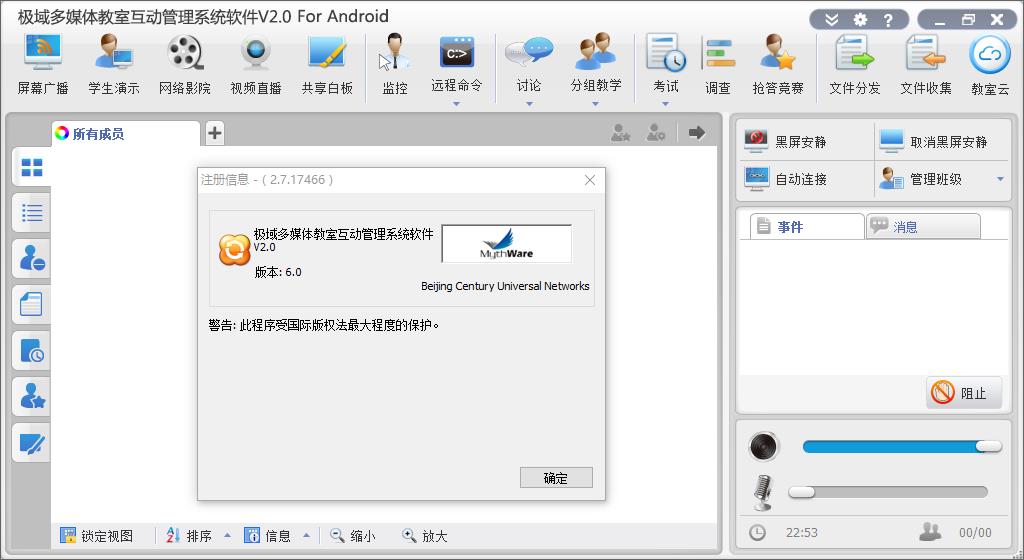The width and height of the screenshot is (1024, 560).
Task: Expand the 信息 options arrow
Action: [x=306, y=536]
